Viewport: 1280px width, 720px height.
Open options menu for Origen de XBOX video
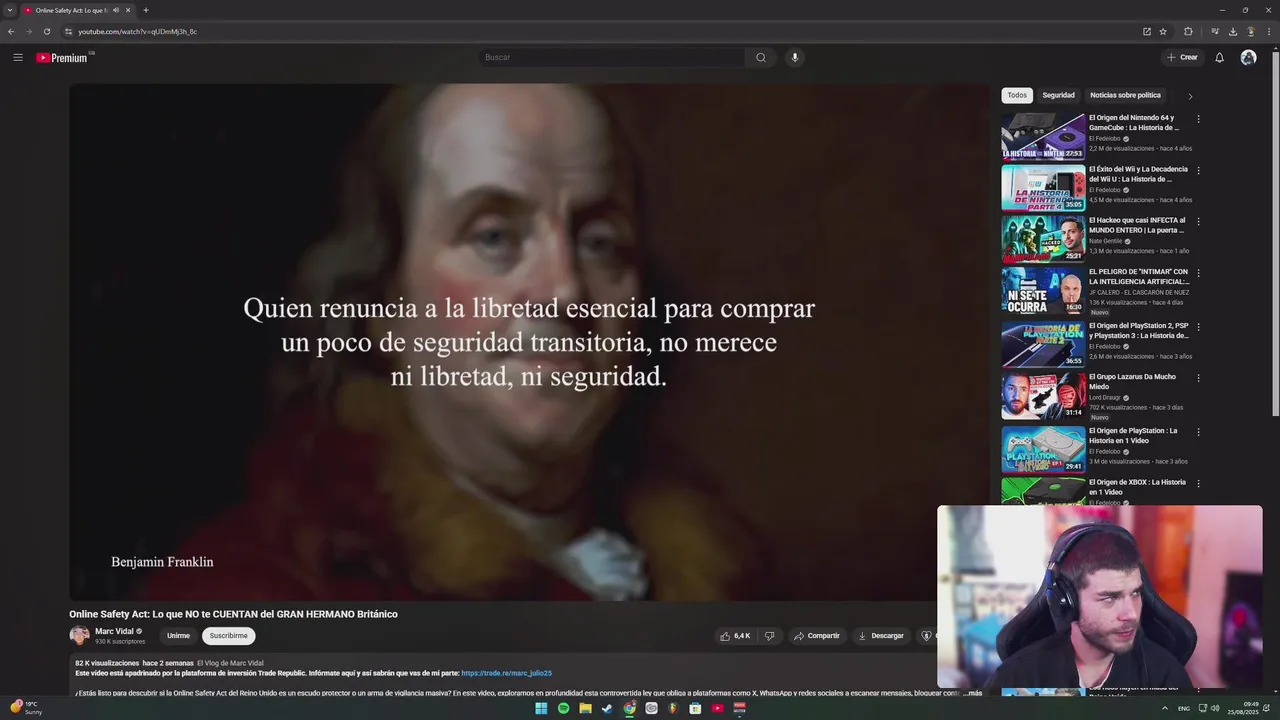[1198, 483]
